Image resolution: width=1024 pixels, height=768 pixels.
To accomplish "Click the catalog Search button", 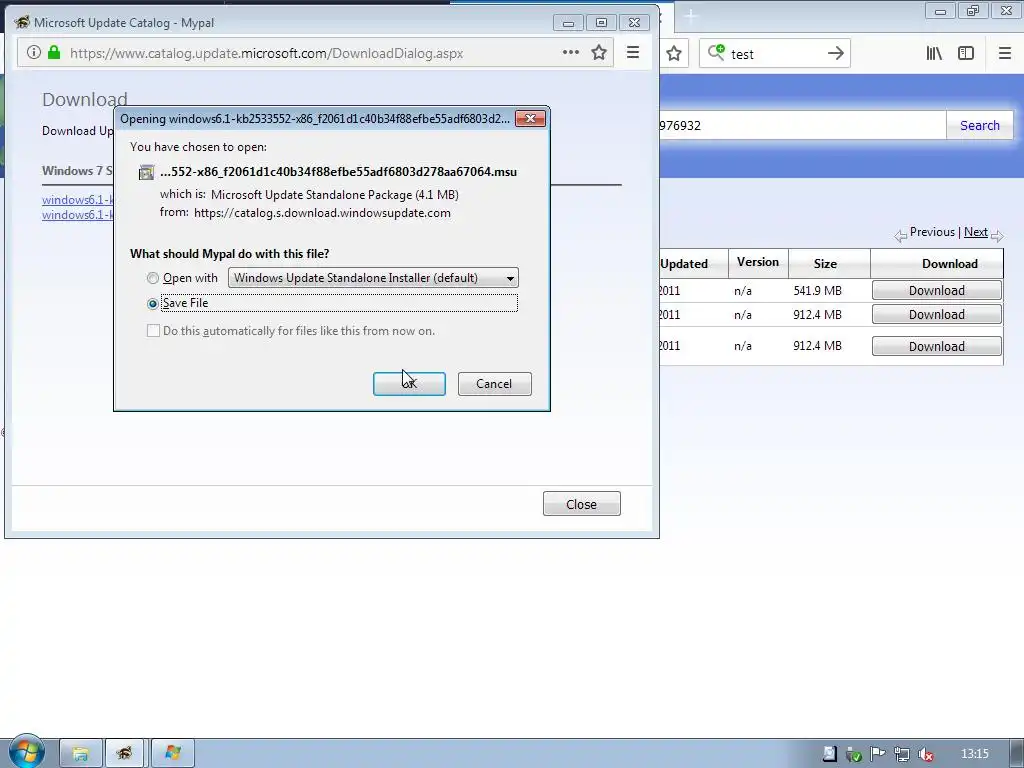I will click(980, 125).
